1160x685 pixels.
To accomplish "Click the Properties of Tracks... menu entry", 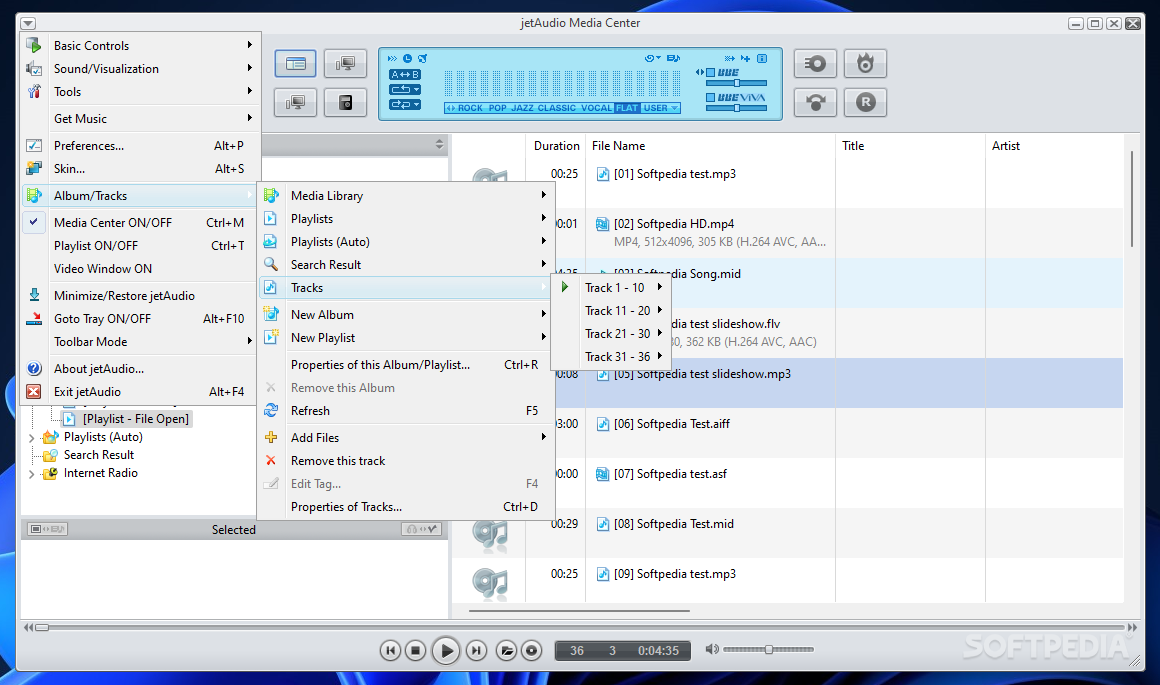I will pyautogui.click(x=406, y=507).
